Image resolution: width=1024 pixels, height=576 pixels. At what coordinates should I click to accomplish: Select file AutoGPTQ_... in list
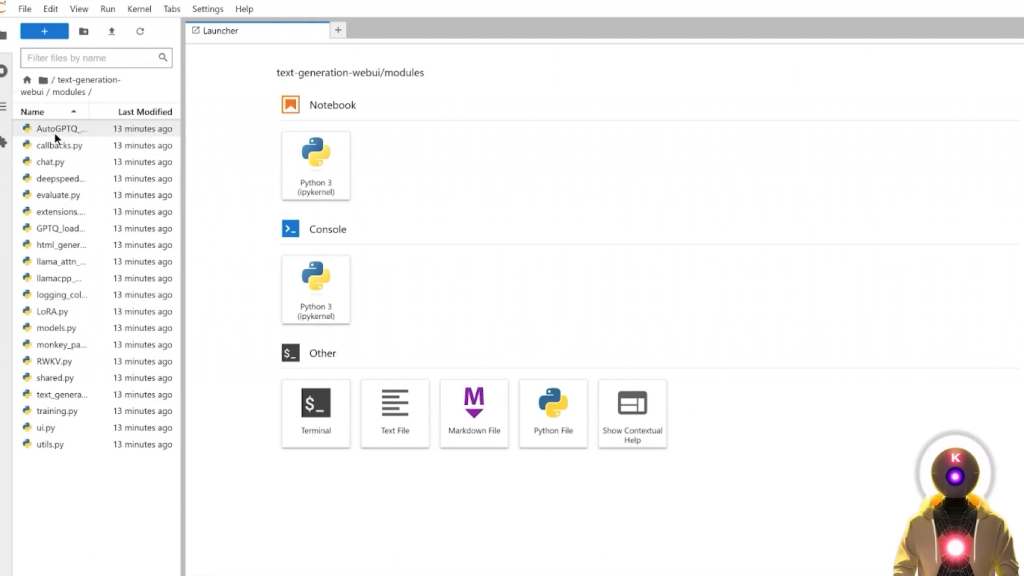97,129
